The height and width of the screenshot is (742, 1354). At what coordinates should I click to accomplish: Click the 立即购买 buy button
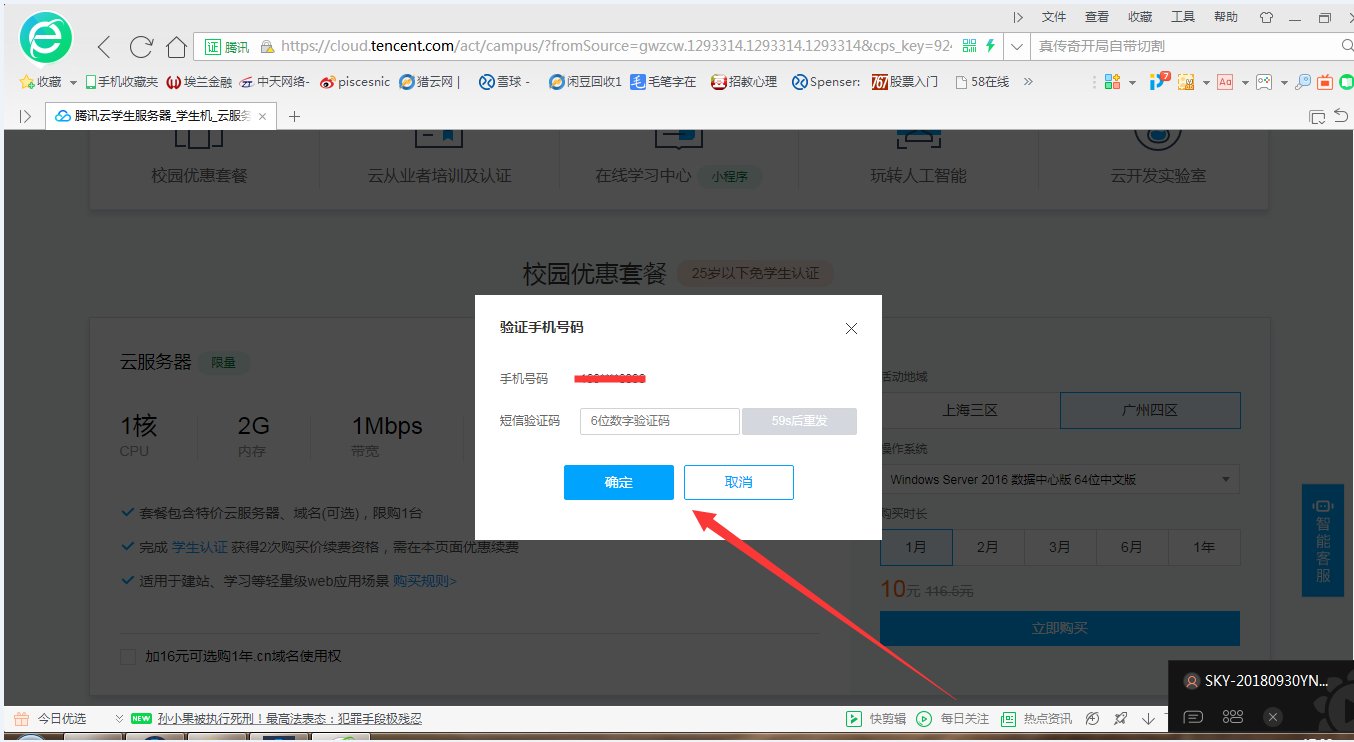click(1060, 629)
